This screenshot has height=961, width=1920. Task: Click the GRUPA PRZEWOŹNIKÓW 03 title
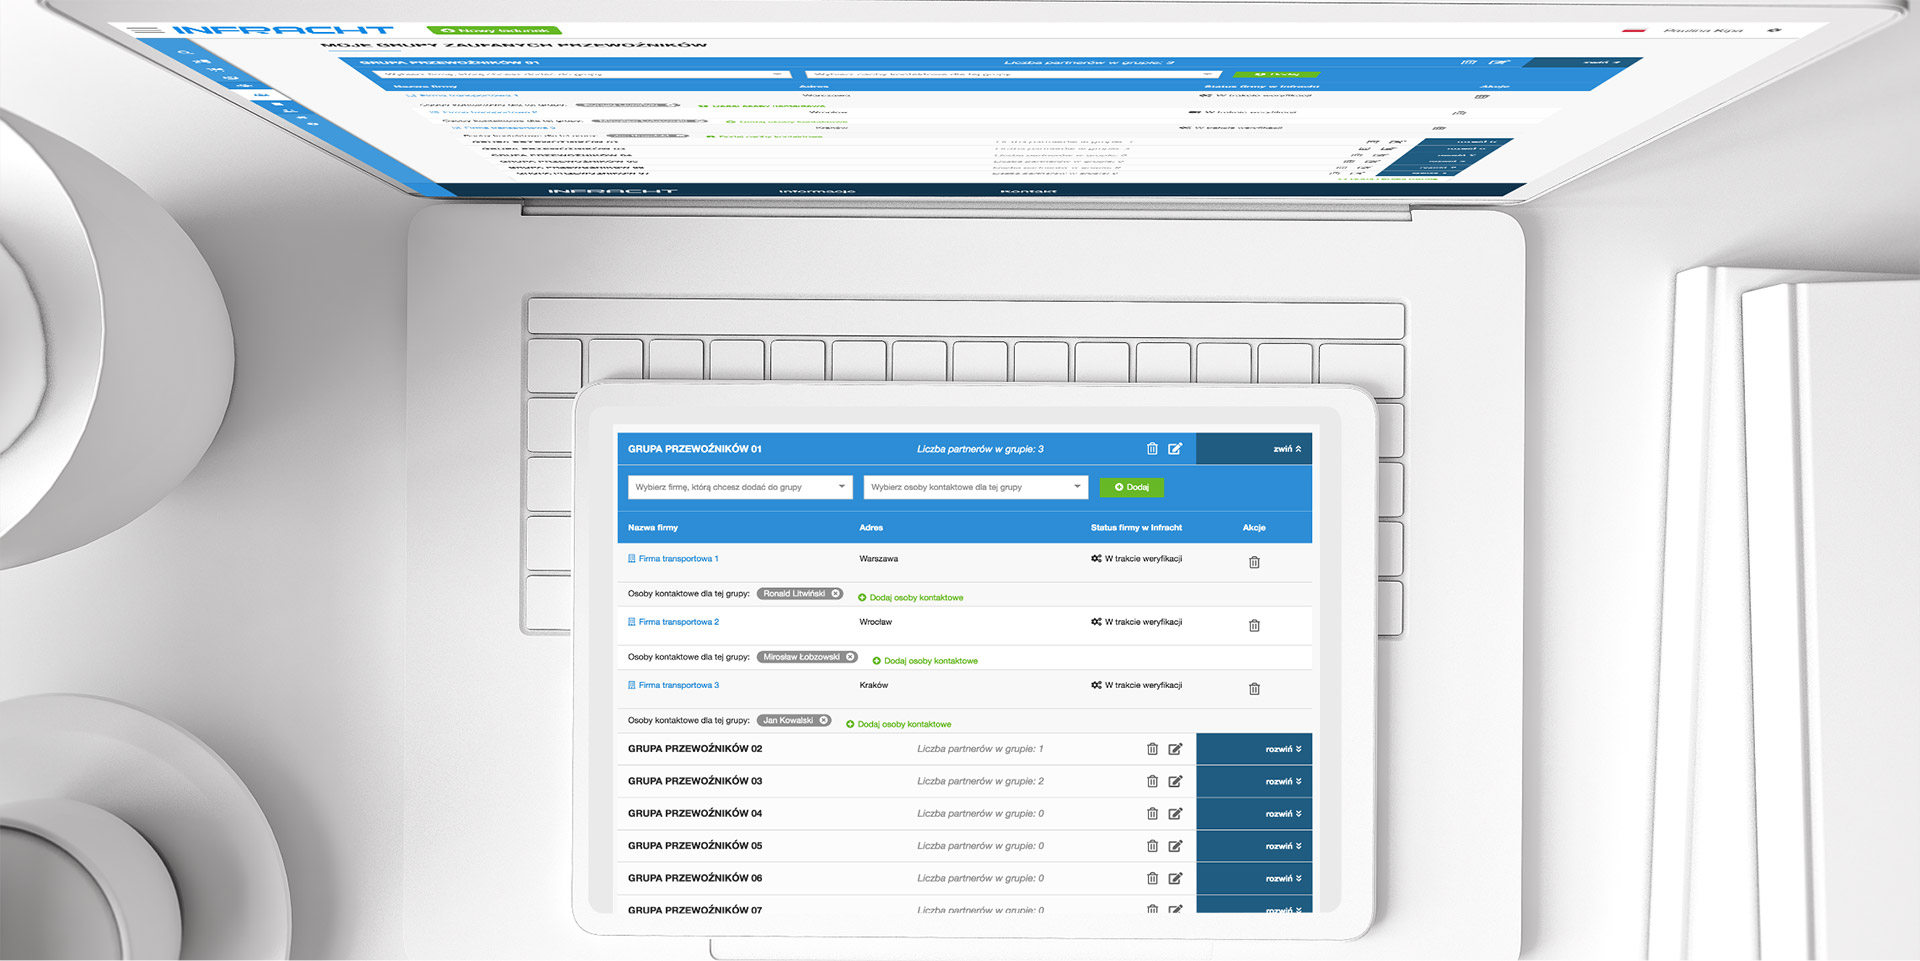pos(695,781)
